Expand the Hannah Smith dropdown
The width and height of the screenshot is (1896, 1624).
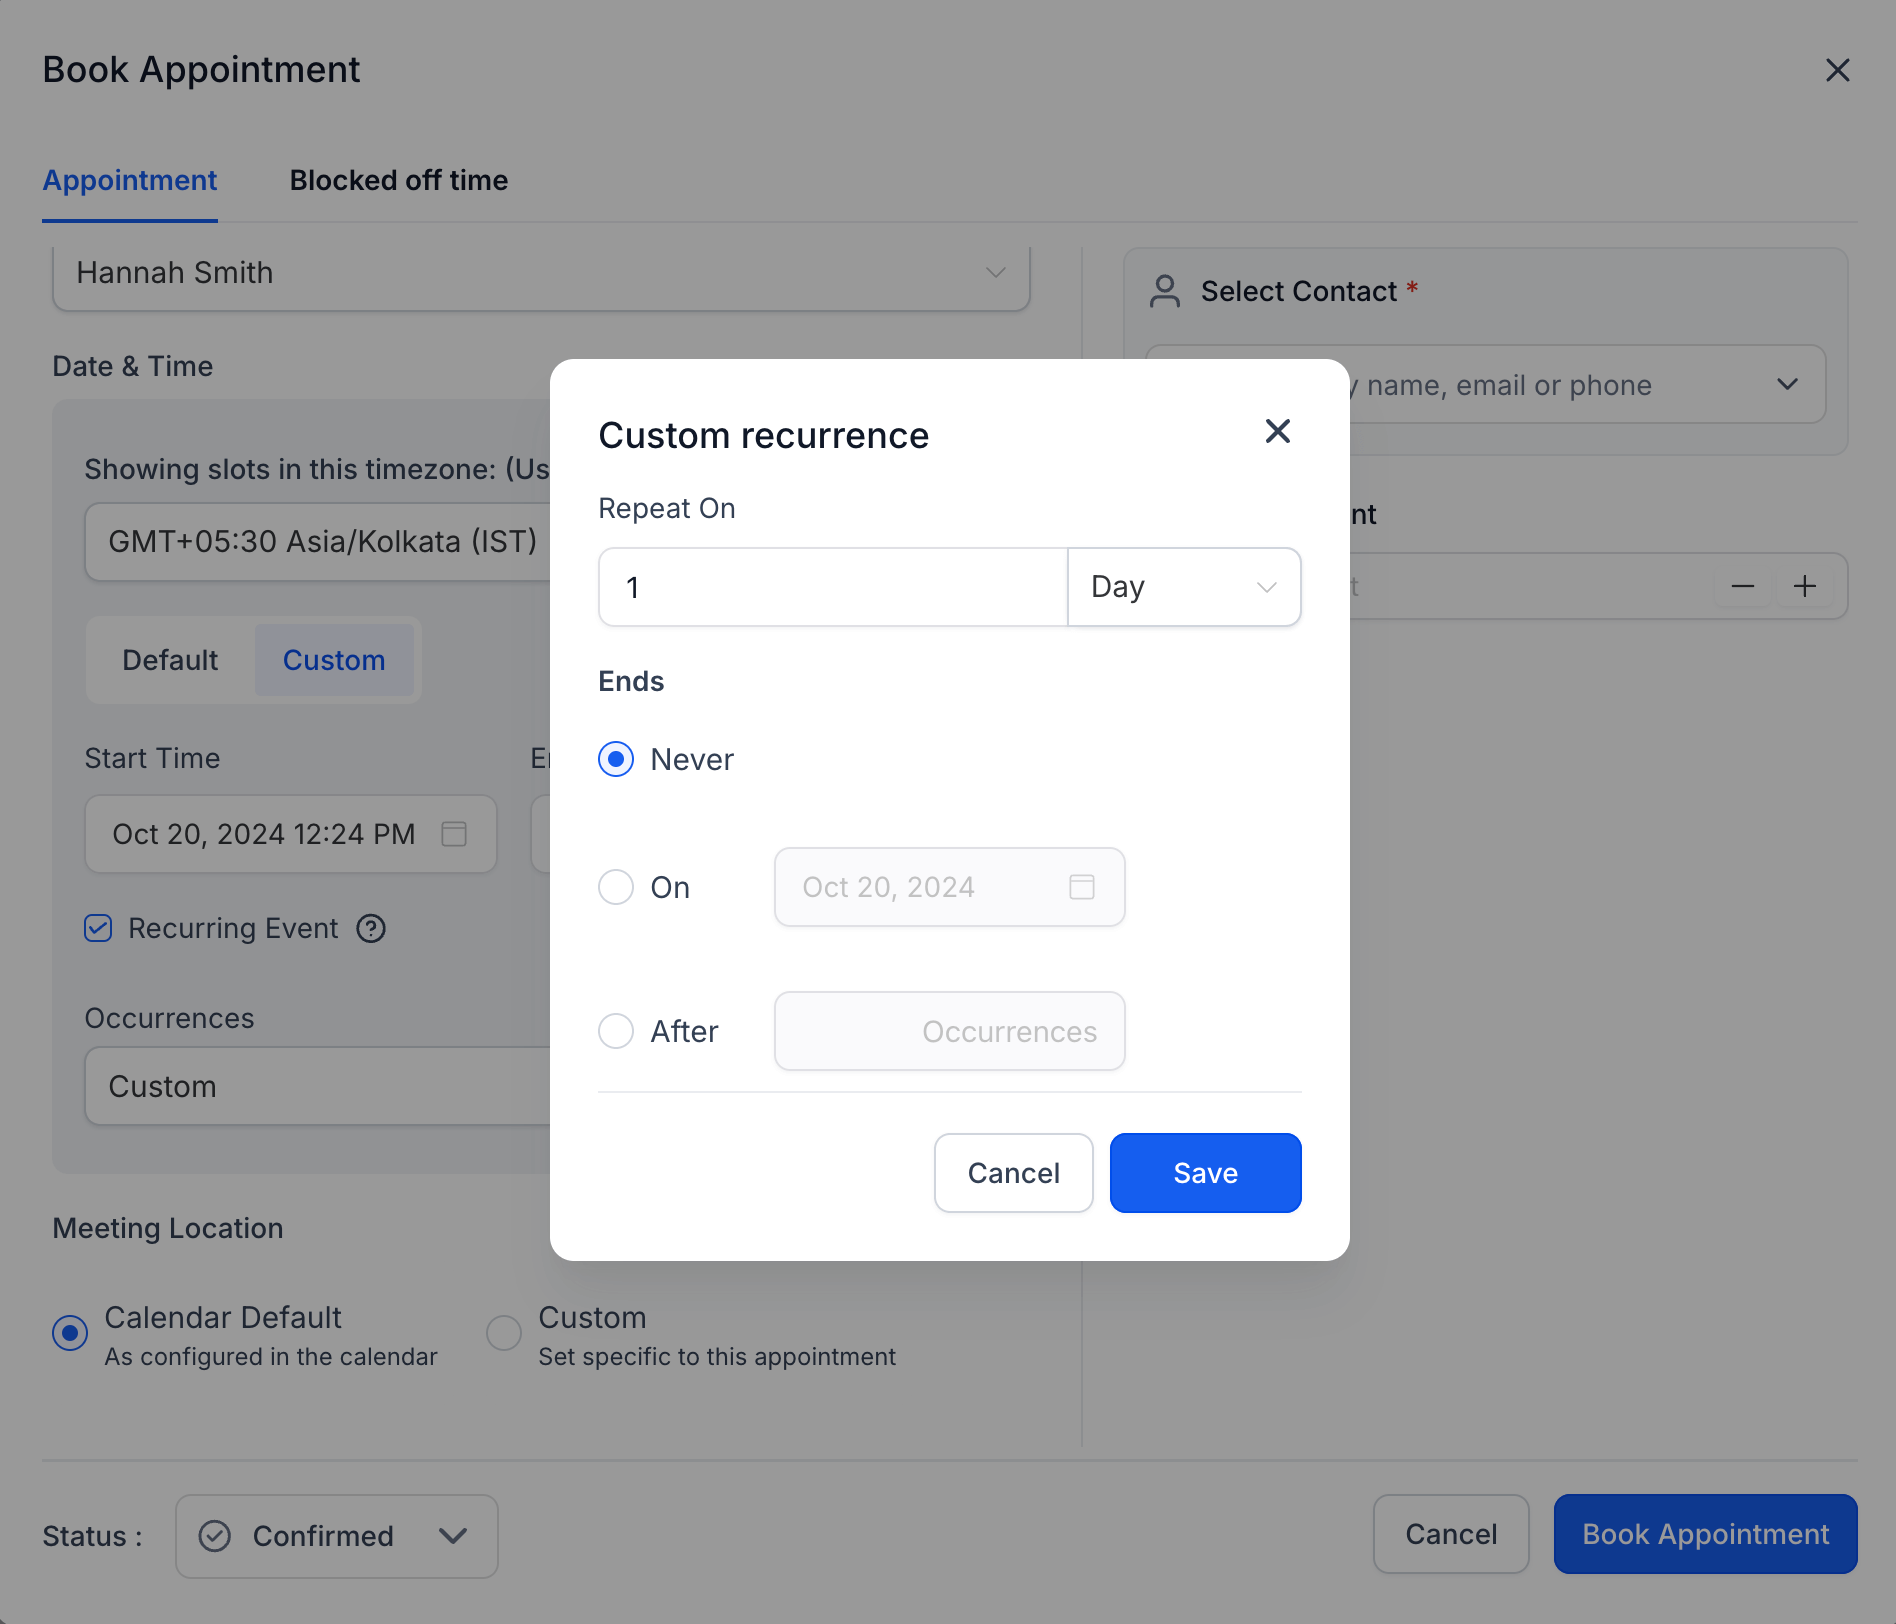click(541, 273)
